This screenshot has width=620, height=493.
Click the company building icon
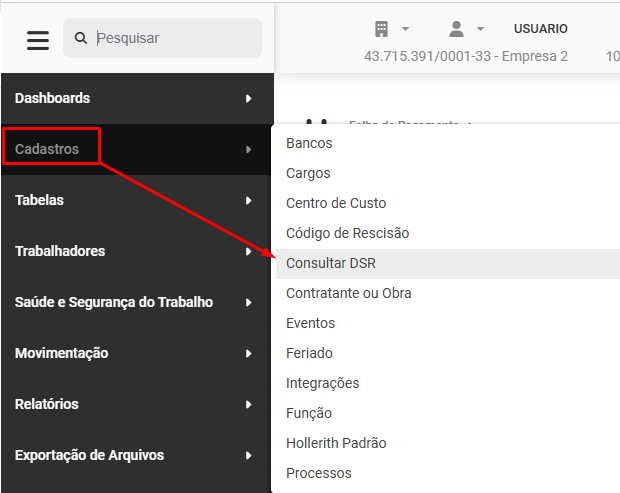point(381,28)
